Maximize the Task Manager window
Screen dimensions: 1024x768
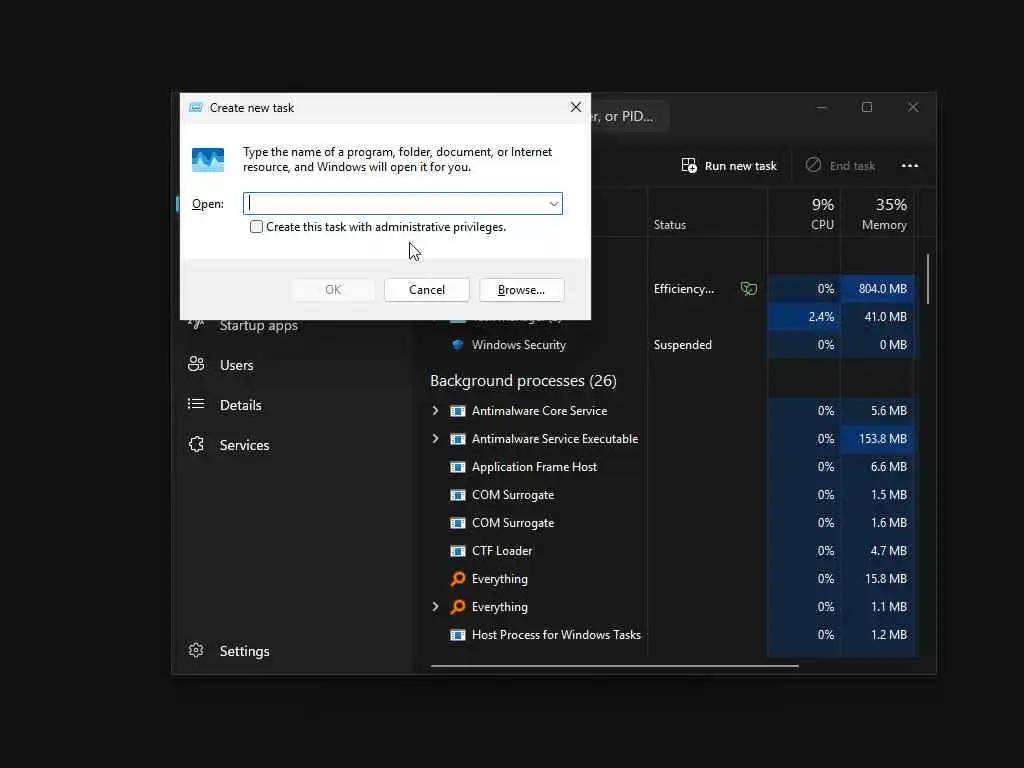click(867, 107)
